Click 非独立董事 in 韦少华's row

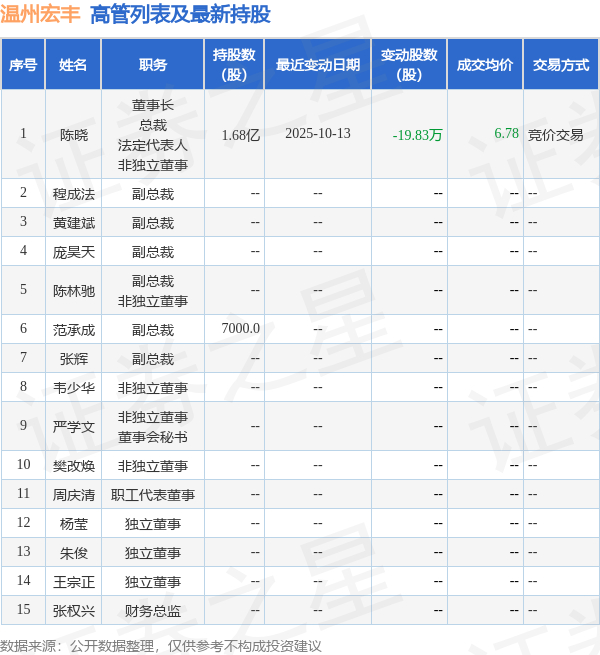click(153, 388)
